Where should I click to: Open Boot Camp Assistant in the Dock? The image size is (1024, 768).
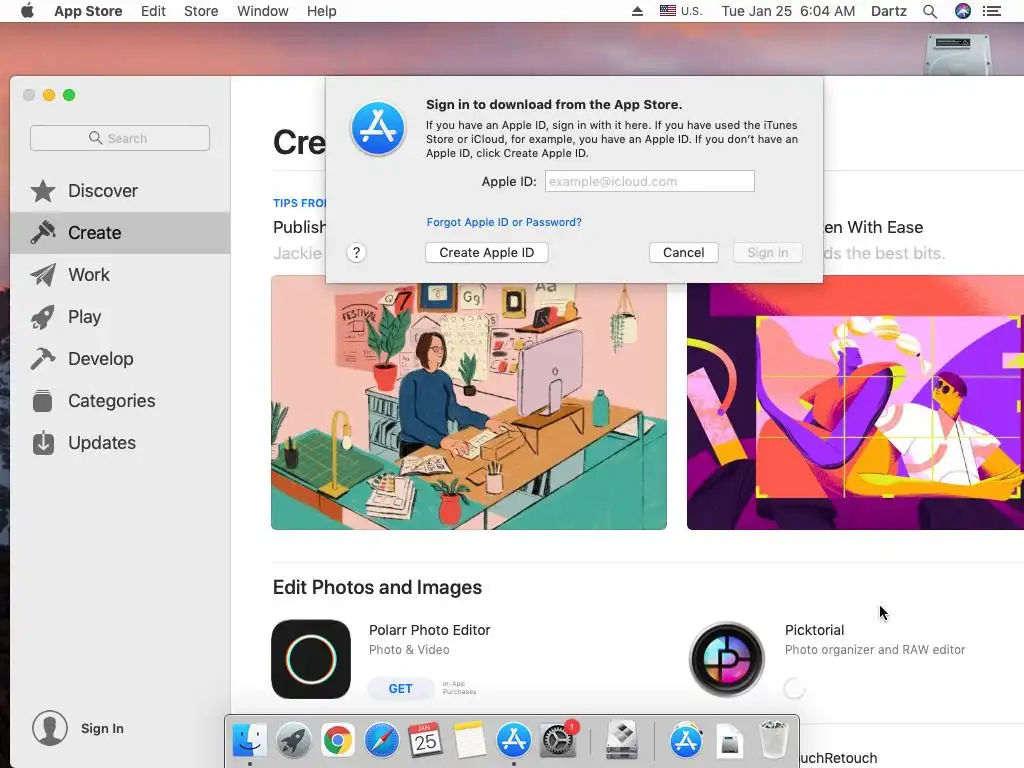[622, 741]
